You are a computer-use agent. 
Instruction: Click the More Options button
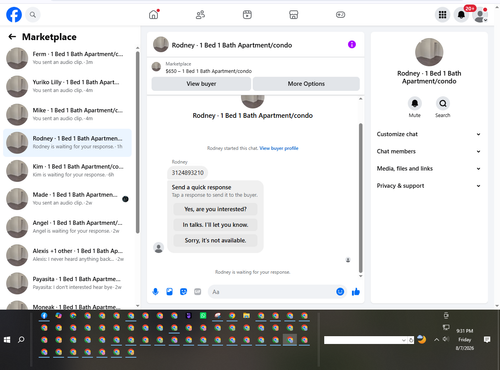tap(306, 84)
